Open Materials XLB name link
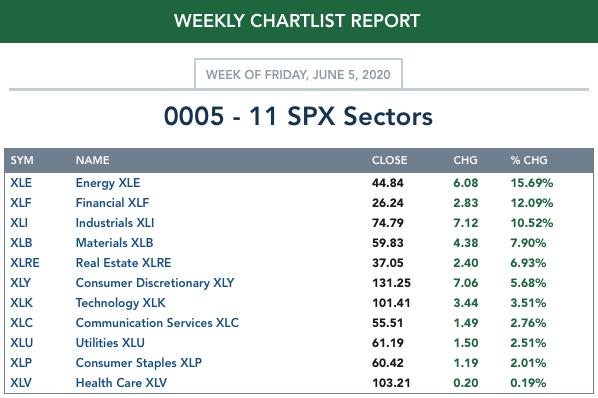This screenshot has height=398, width=598. (x=114, y=243)
